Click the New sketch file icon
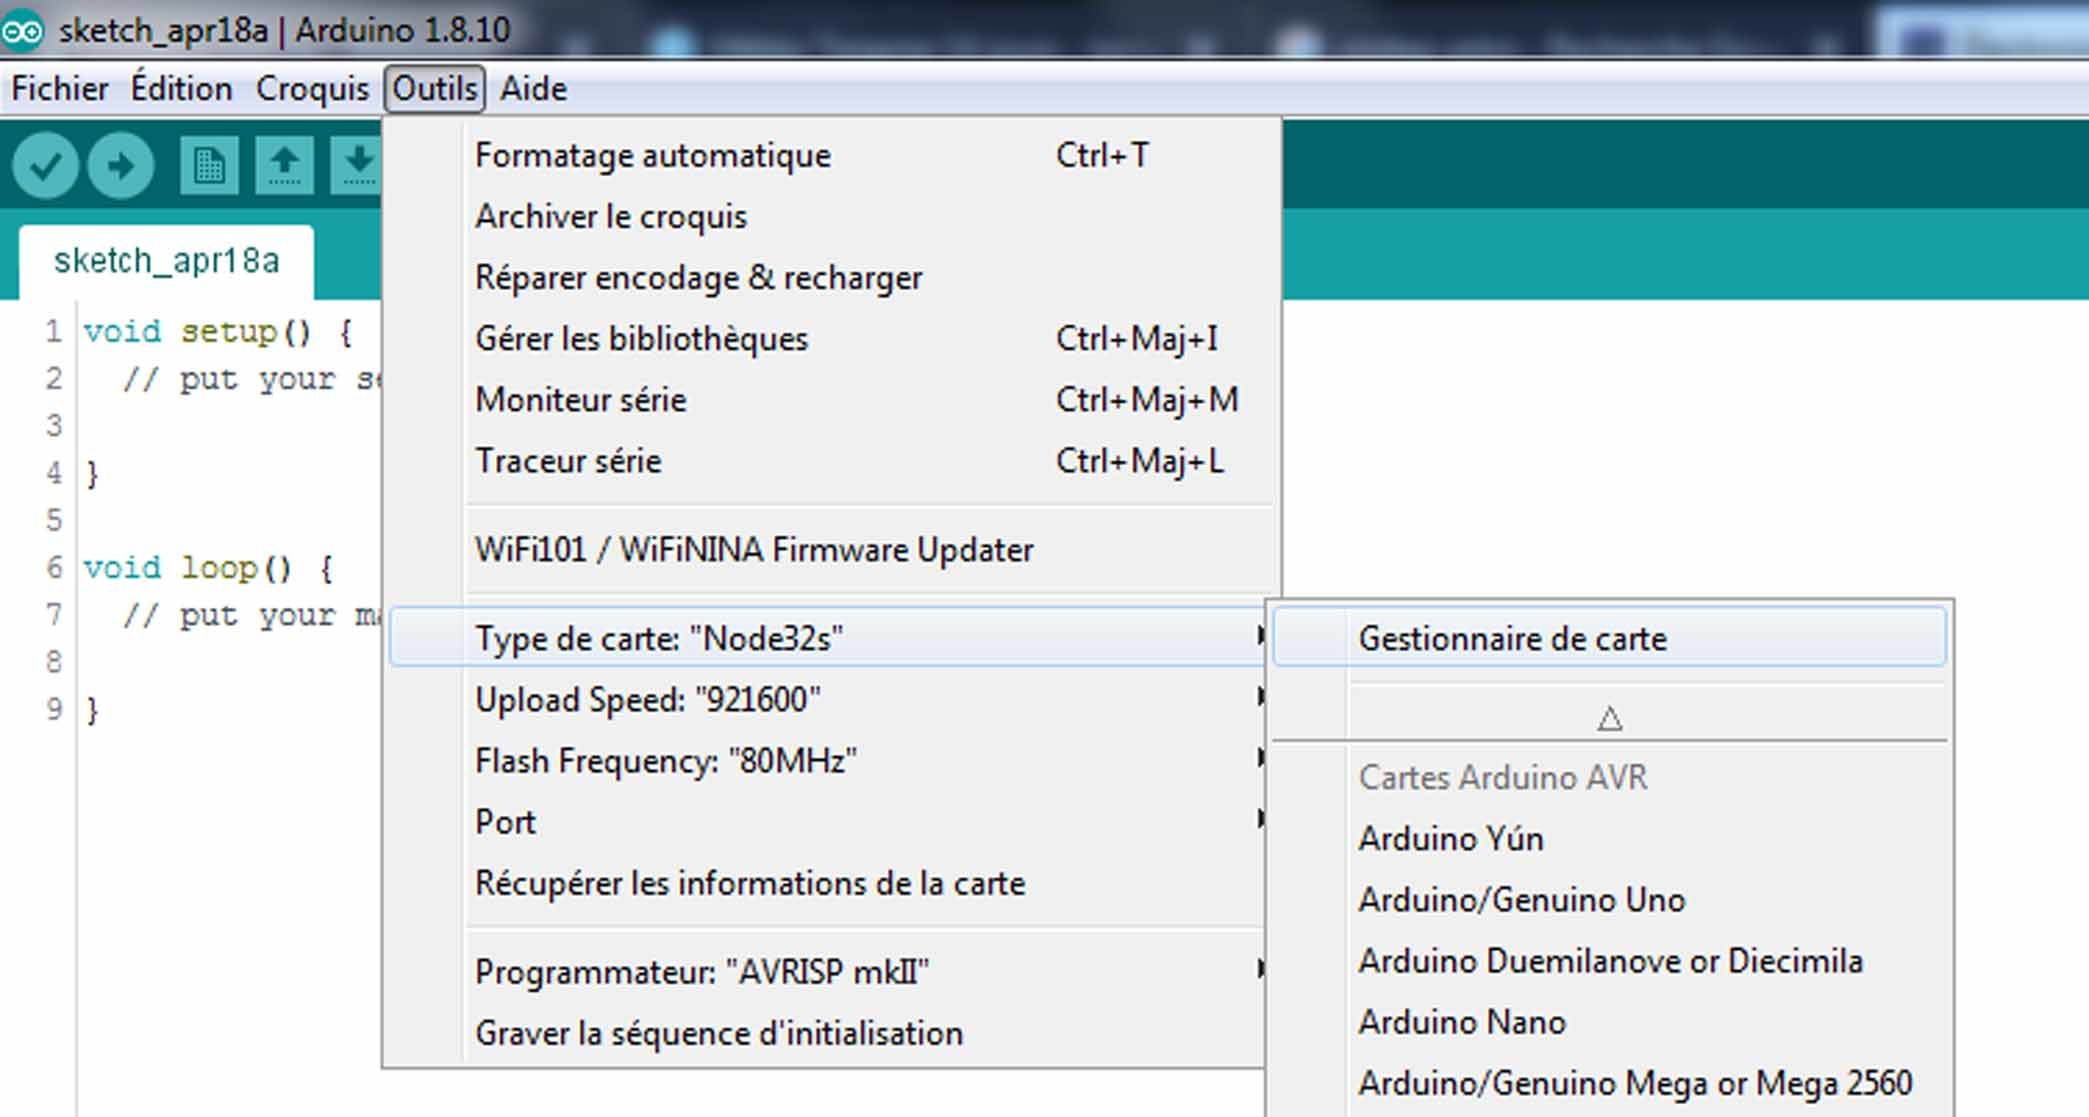This screenshot has height=1117, width=2089. pyautogui.click(x=209, y=165)
